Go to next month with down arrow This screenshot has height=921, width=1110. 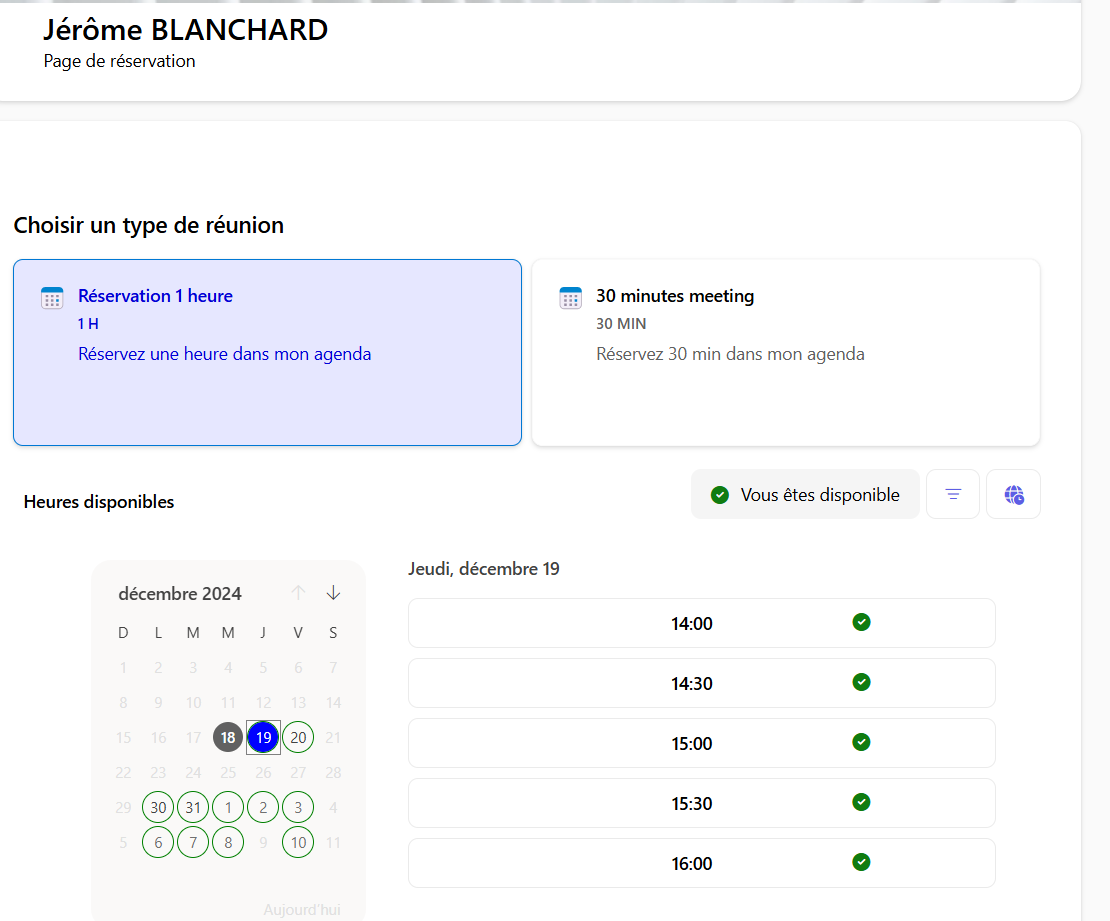coord(333,593)
